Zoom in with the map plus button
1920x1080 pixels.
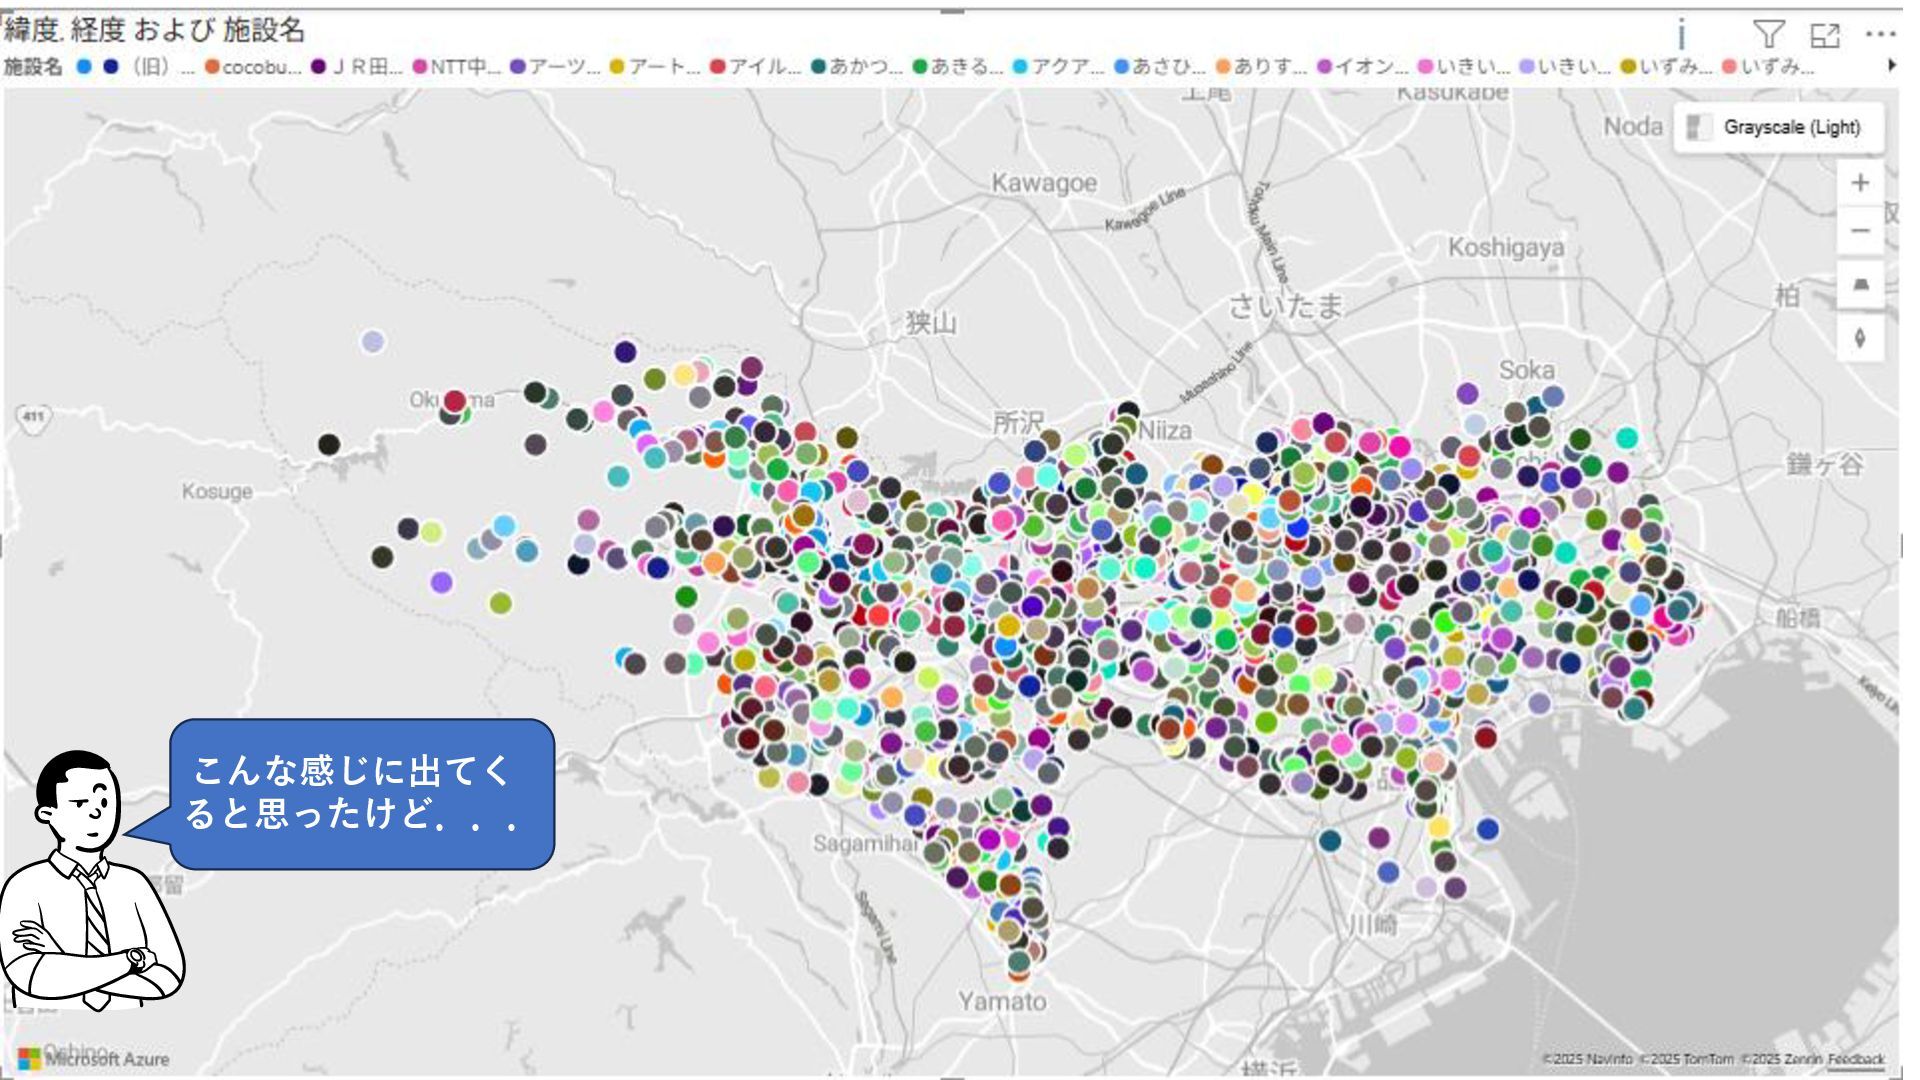pyautogui.click(x=1860, y=183)
